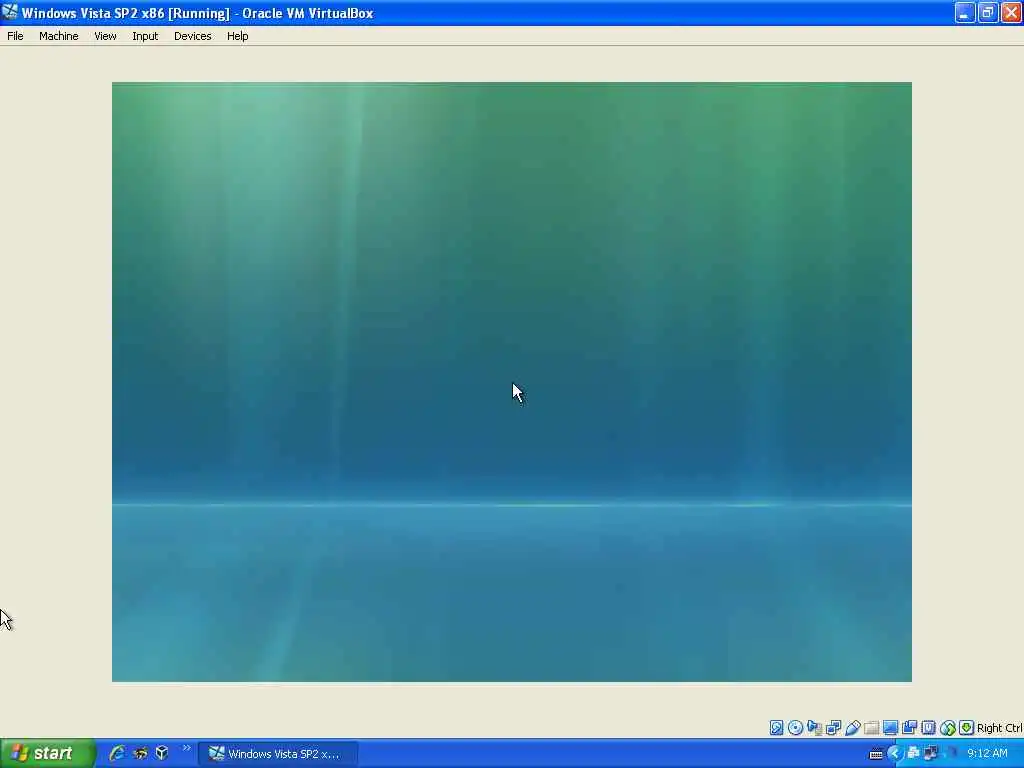
Task: Click the 9:12 AM taskbar clock
Action: [x=987, y=754]
